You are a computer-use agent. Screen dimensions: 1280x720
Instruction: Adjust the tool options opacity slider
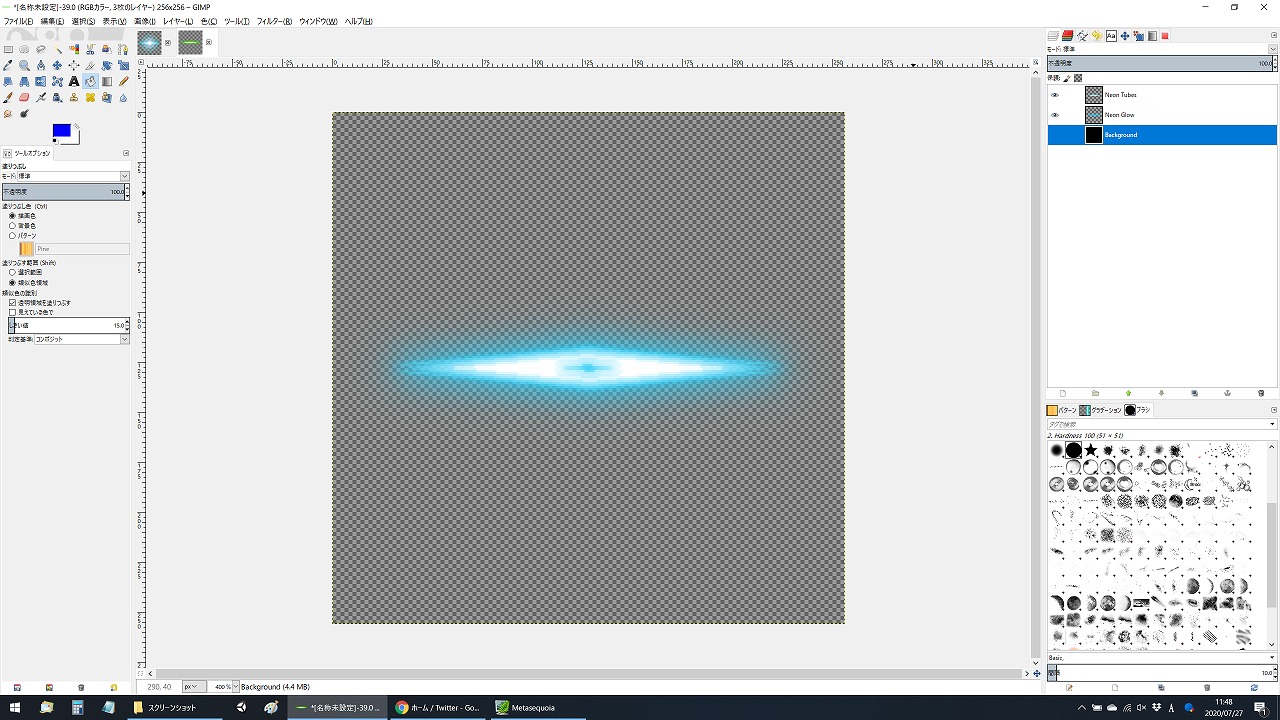point(65,192)
